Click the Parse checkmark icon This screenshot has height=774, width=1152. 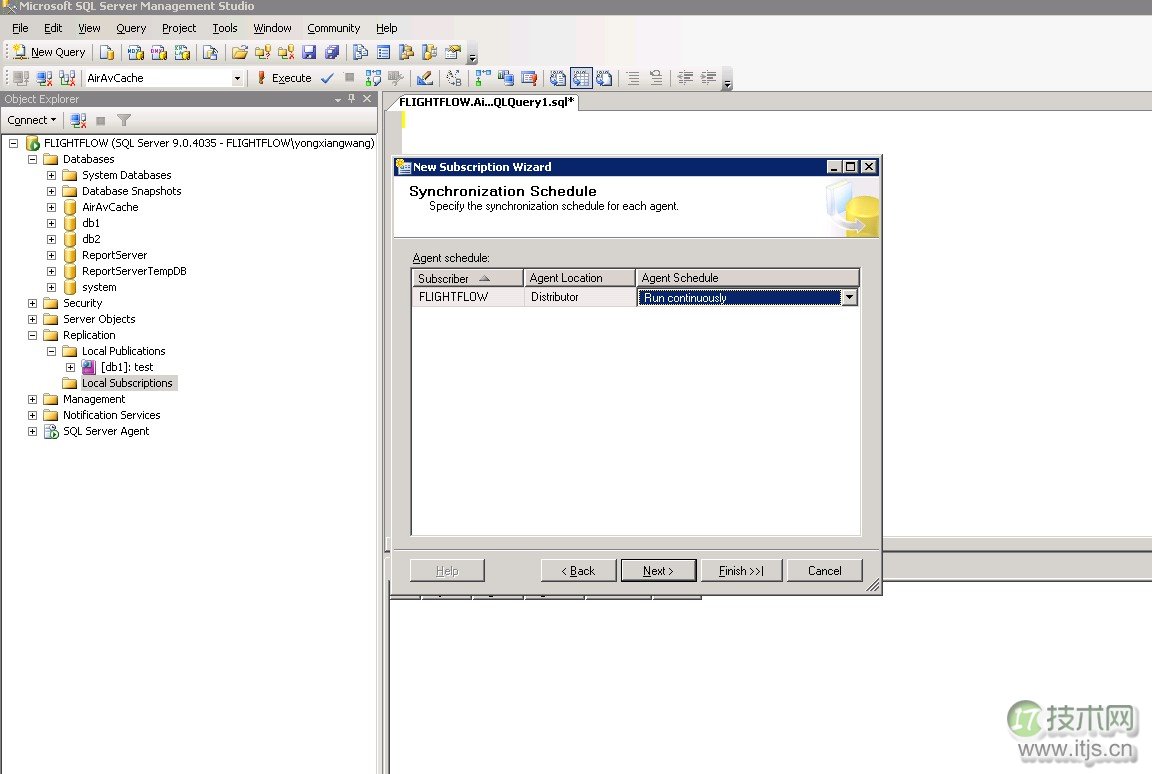click(328, 78)
